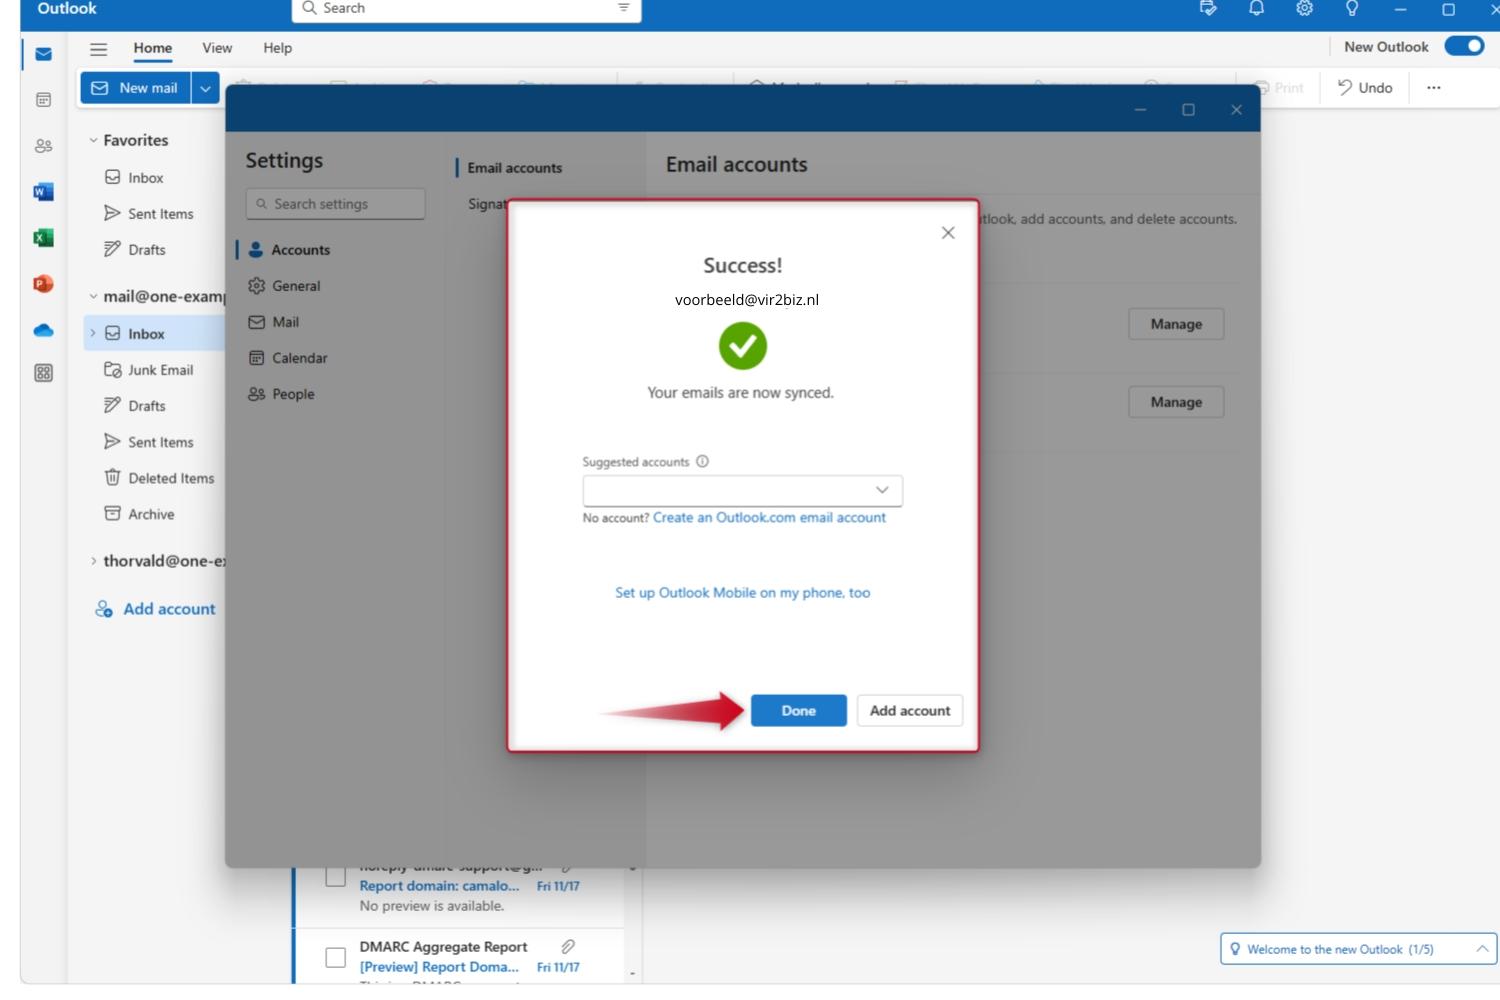This screenshot has height=1000, width=1500.
Task: Open the Deleted Items folder
Action: pyautogui.click(x=170, y=478)
